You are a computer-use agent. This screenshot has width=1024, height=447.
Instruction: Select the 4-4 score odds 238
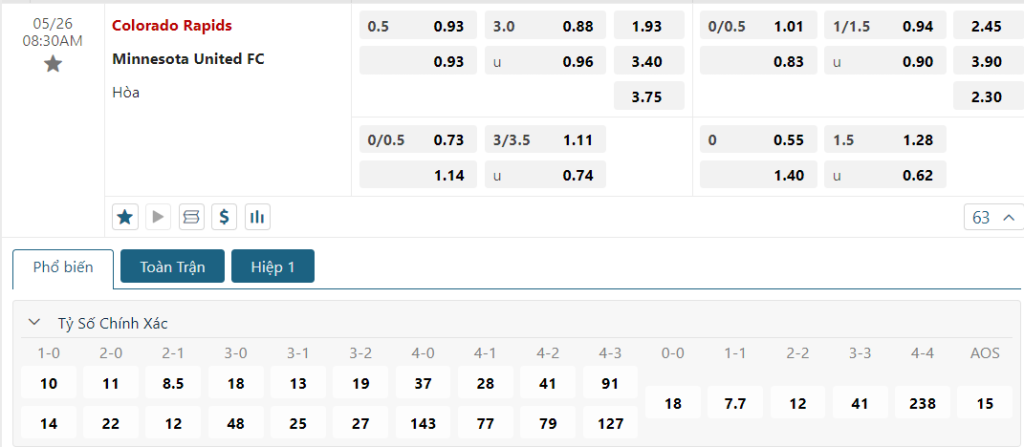tap(923, 403)
